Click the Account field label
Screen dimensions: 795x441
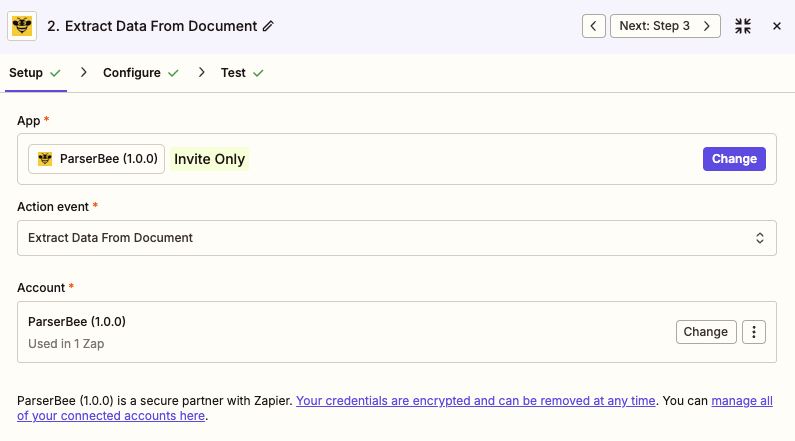41,287
